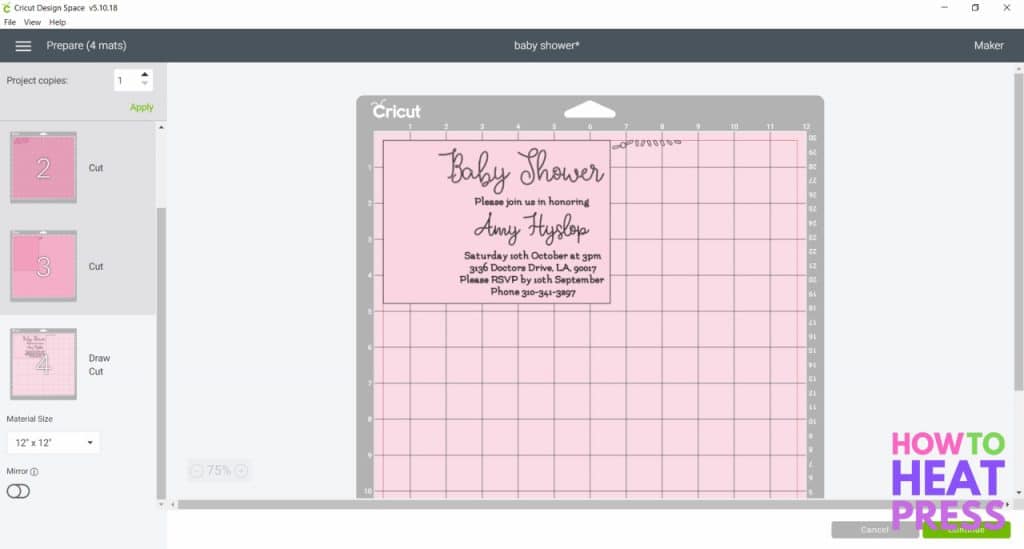Viewport: 1024px width, 549px height.
Task: Click the canvas horizontal scrollbar
Action: coord(591,504)
